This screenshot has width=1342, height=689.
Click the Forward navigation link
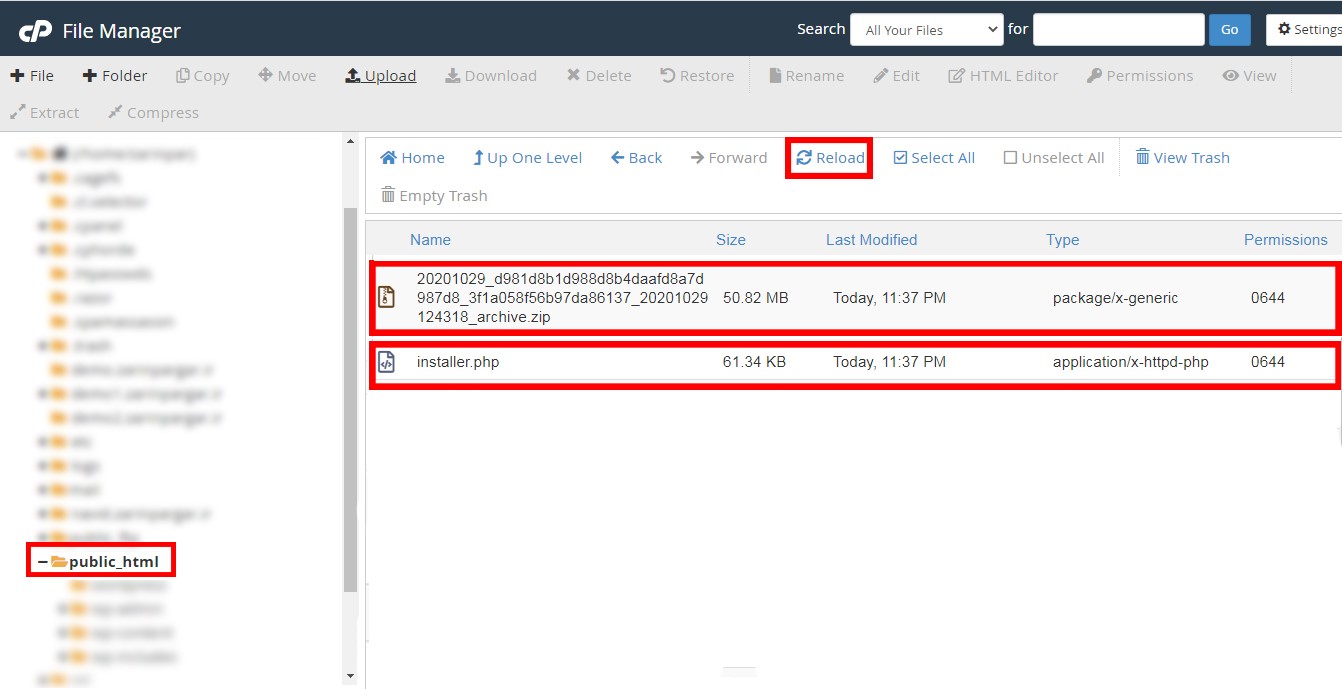[x=728, y=158]
